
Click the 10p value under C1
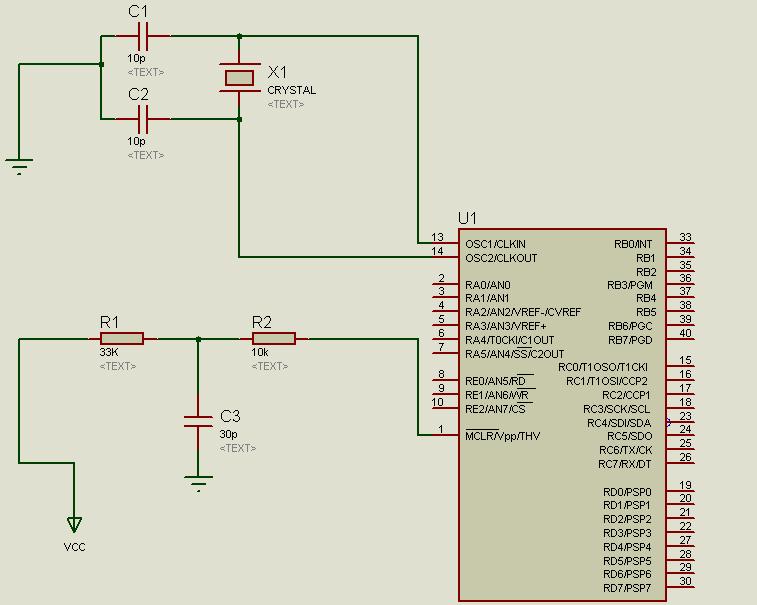pos(136,58)
